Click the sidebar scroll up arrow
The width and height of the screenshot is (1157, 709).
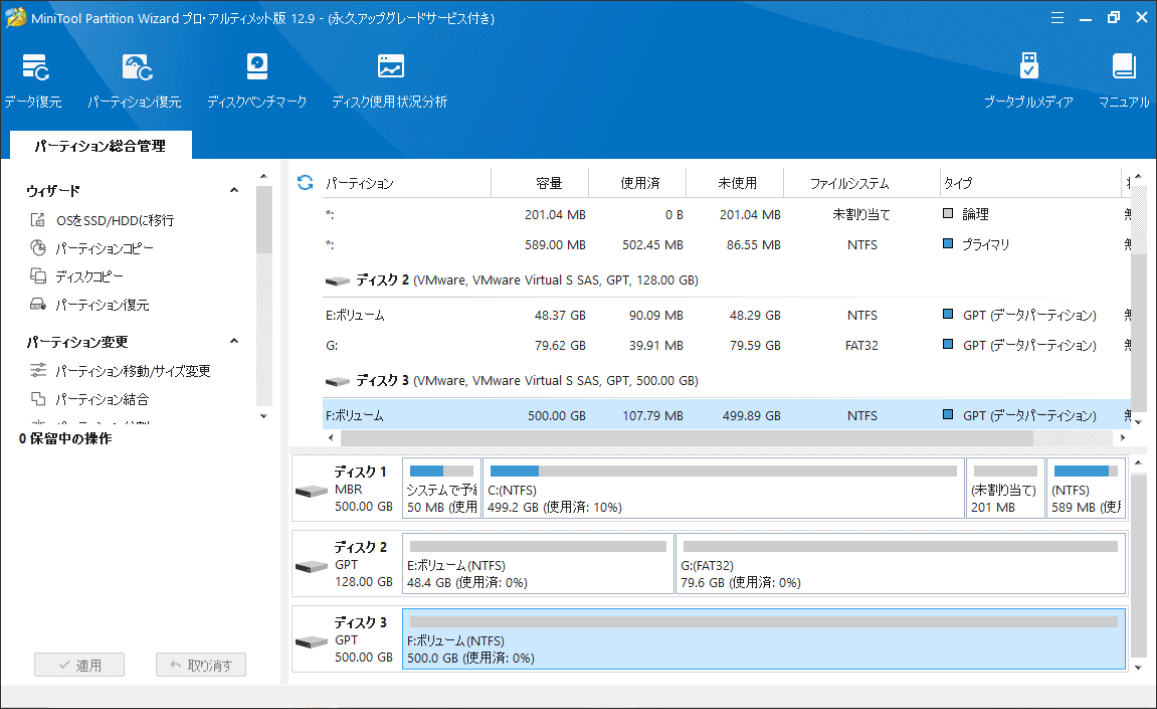(263, 176)
